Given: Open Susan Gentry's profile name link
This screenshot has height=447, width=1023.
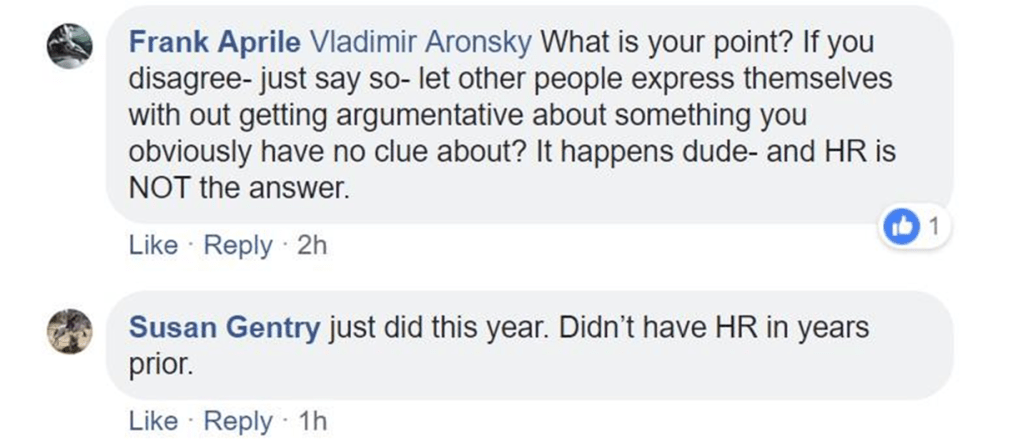Looking at the screenshot, I should tap(226, 327).
